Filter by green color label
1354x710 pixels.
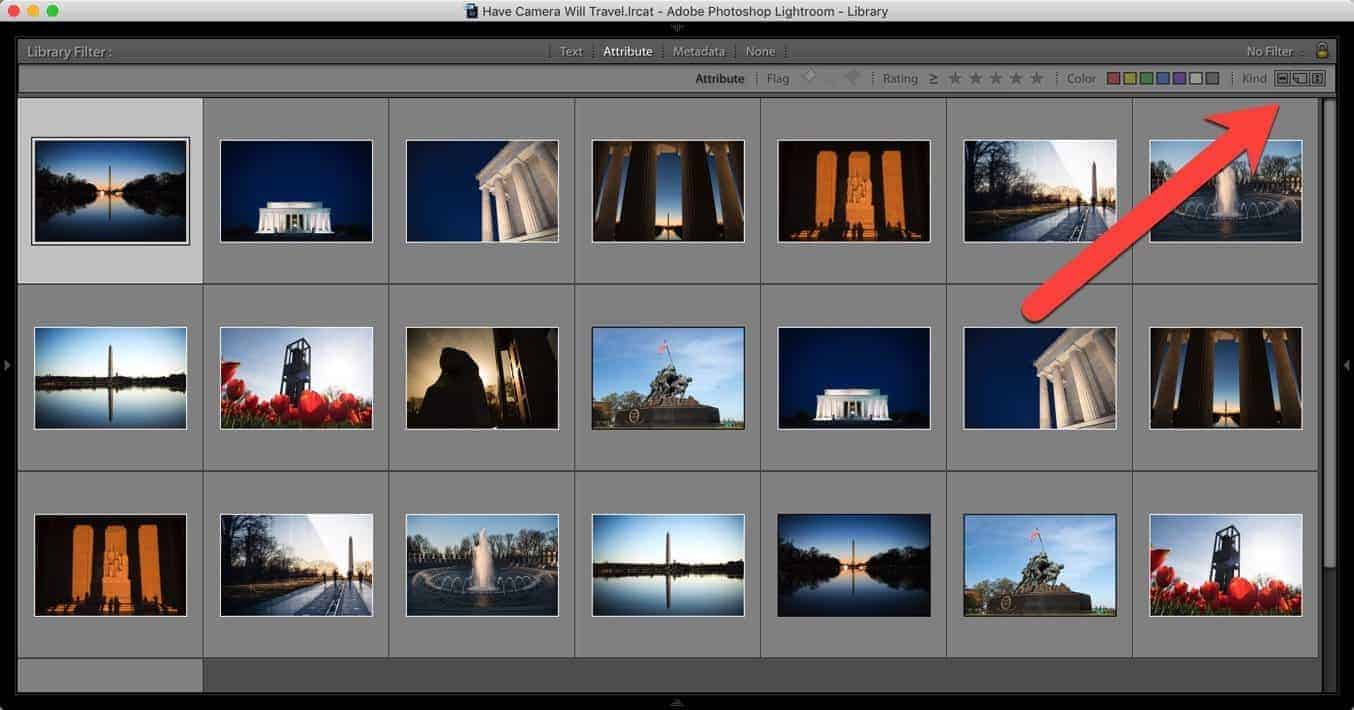pos(1146,78)
